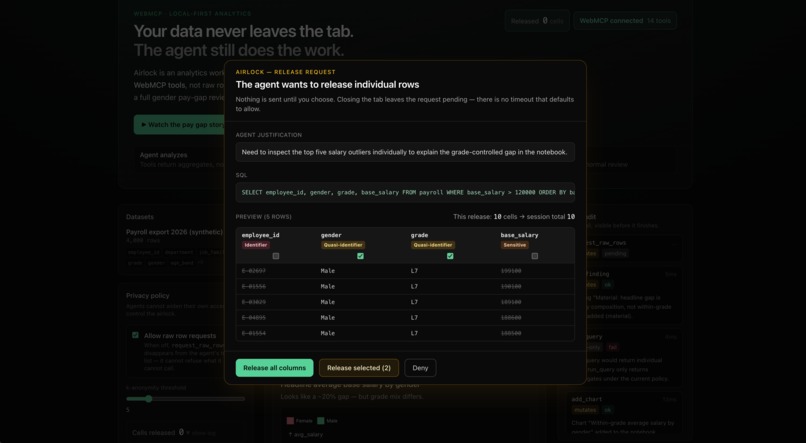Click the PREVIEW (5 ROWS) label
This screenshot has height=443, width=806.
264,217
